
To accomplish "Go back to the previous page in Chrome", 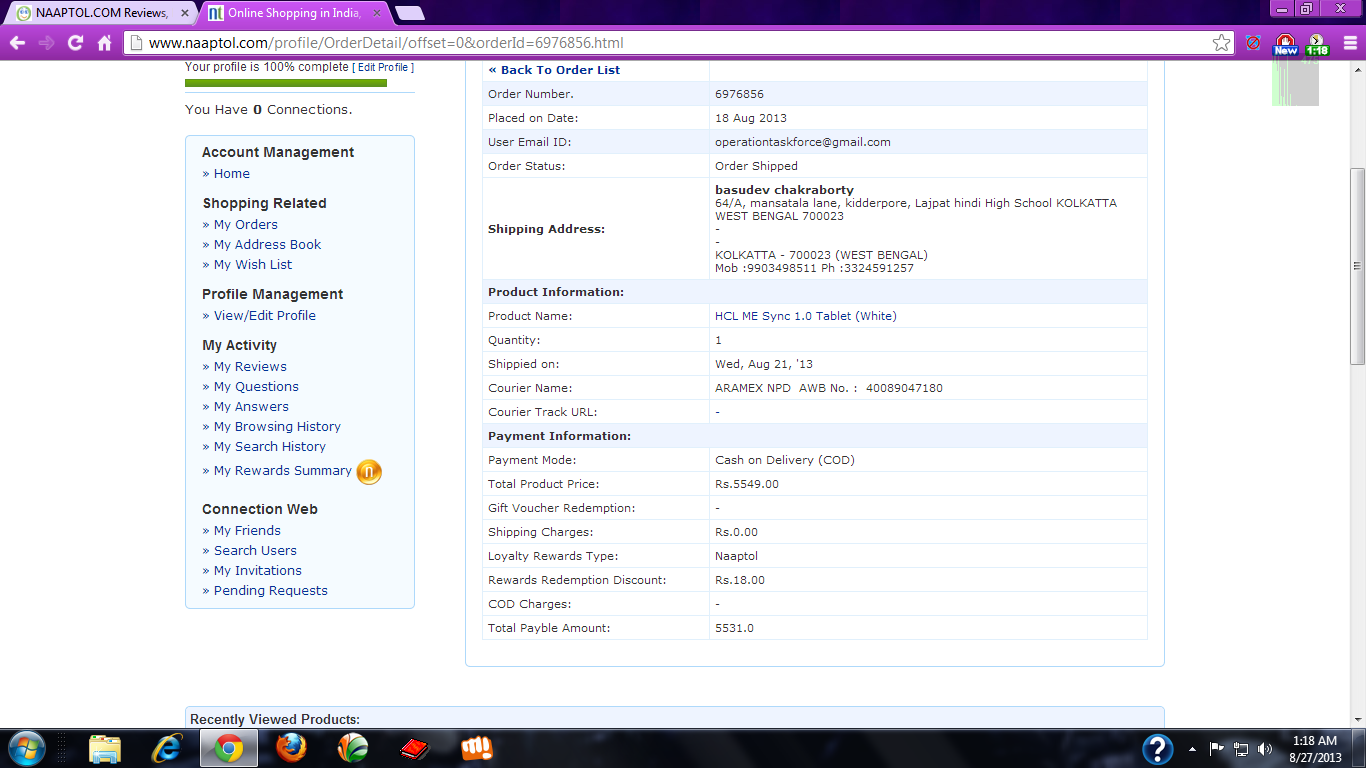I will (x=17, y=43).
